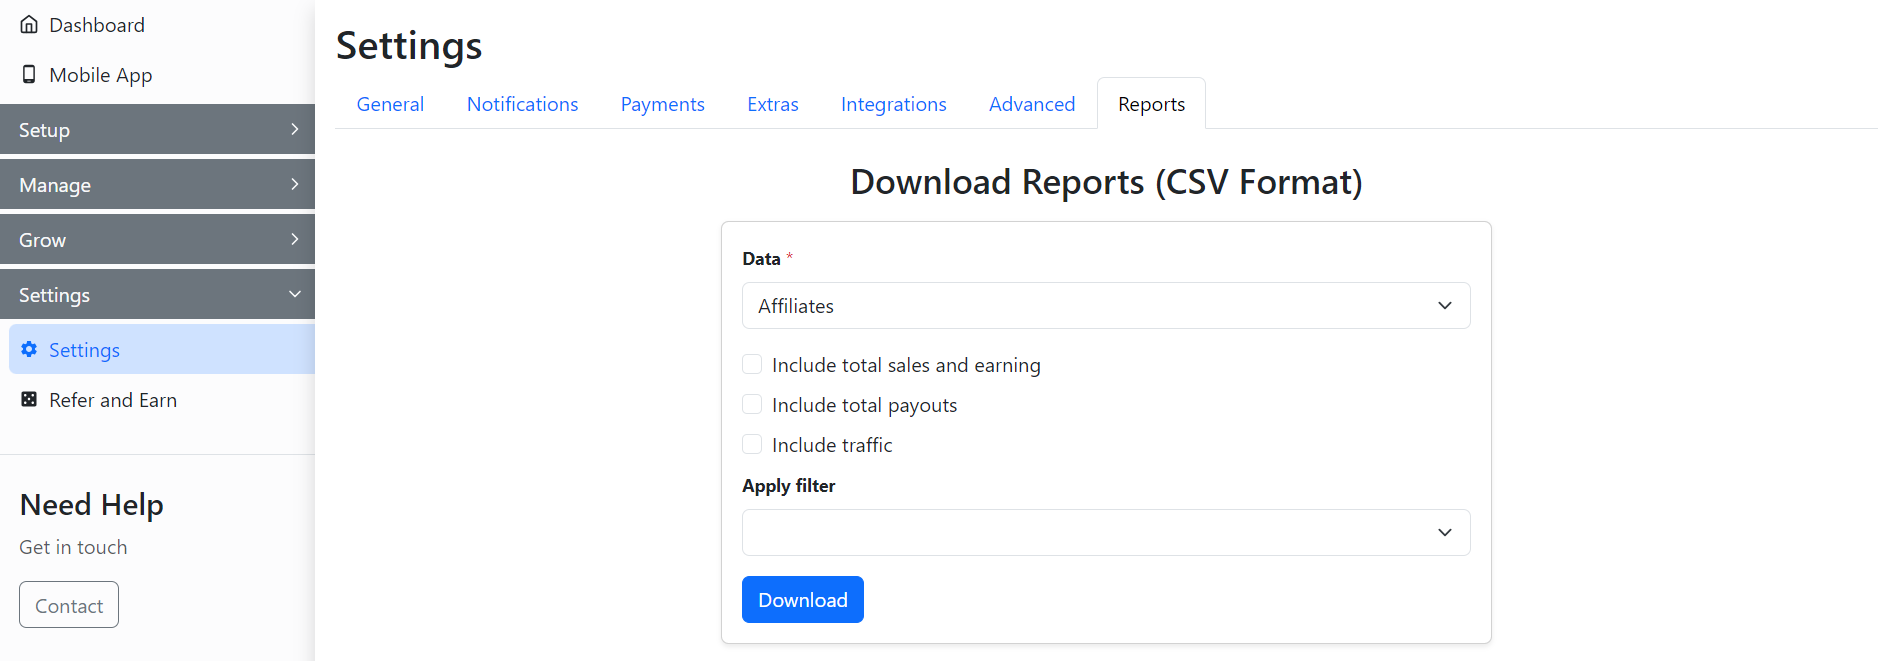This screenshot has height=661, width=1895.
Task: Check the Include traffic option
Action: point(752,445)
